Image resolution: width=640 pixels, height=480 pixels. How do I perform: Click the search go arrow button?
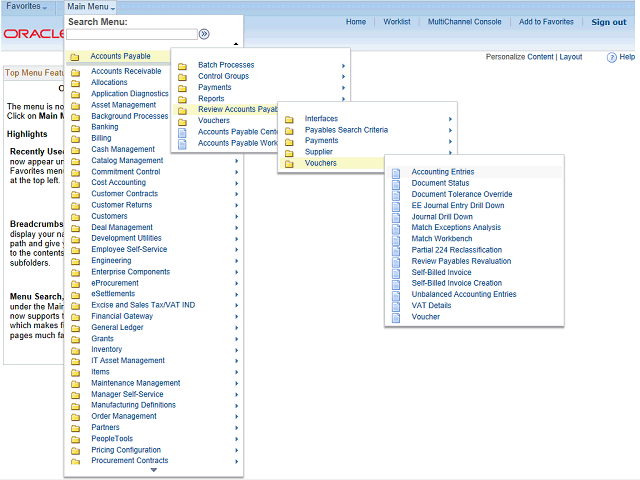pos(205,34)
